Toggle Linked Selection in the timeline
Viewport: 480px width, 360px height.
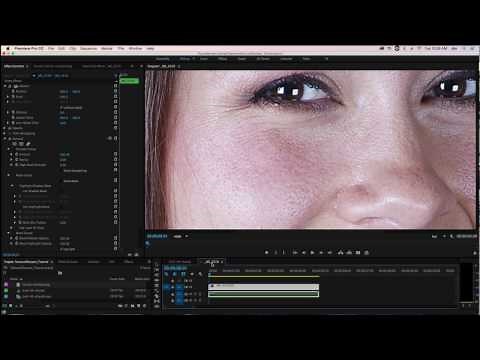183,274
